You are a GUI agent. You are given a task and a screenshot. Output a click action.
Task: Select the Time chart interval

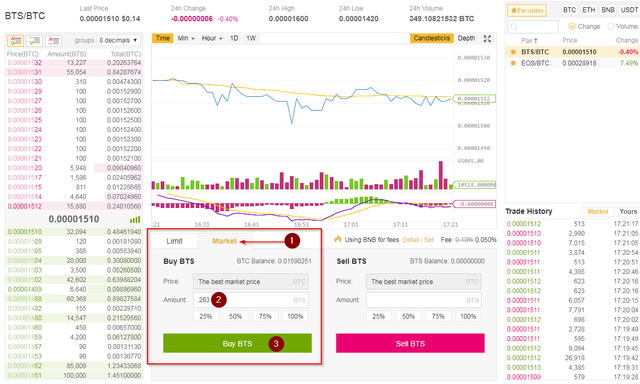pyautogui.click(x=162, y=38)
